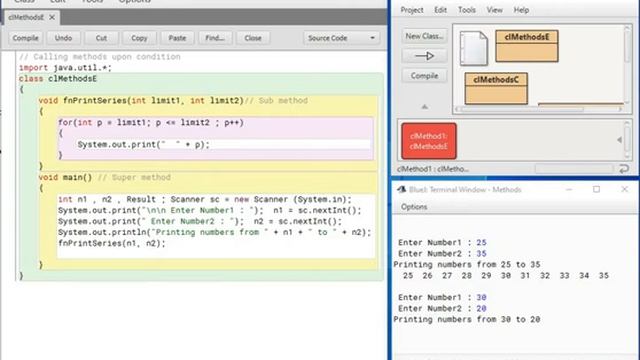Click the BlueJ terminal window bird icon
The width and height of the screenshot is (640, 360).
pos(402,189)
